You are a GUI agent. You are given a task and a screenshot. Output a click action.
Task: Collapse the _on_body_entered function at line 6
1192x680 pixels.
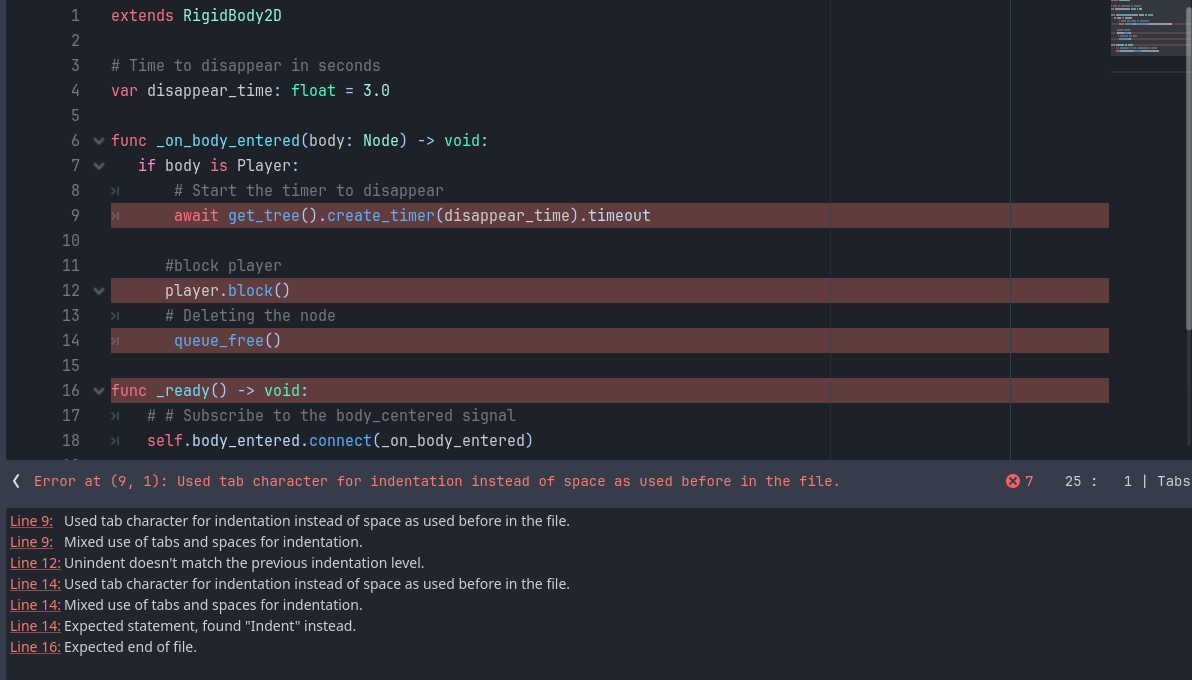pos(99,141)
